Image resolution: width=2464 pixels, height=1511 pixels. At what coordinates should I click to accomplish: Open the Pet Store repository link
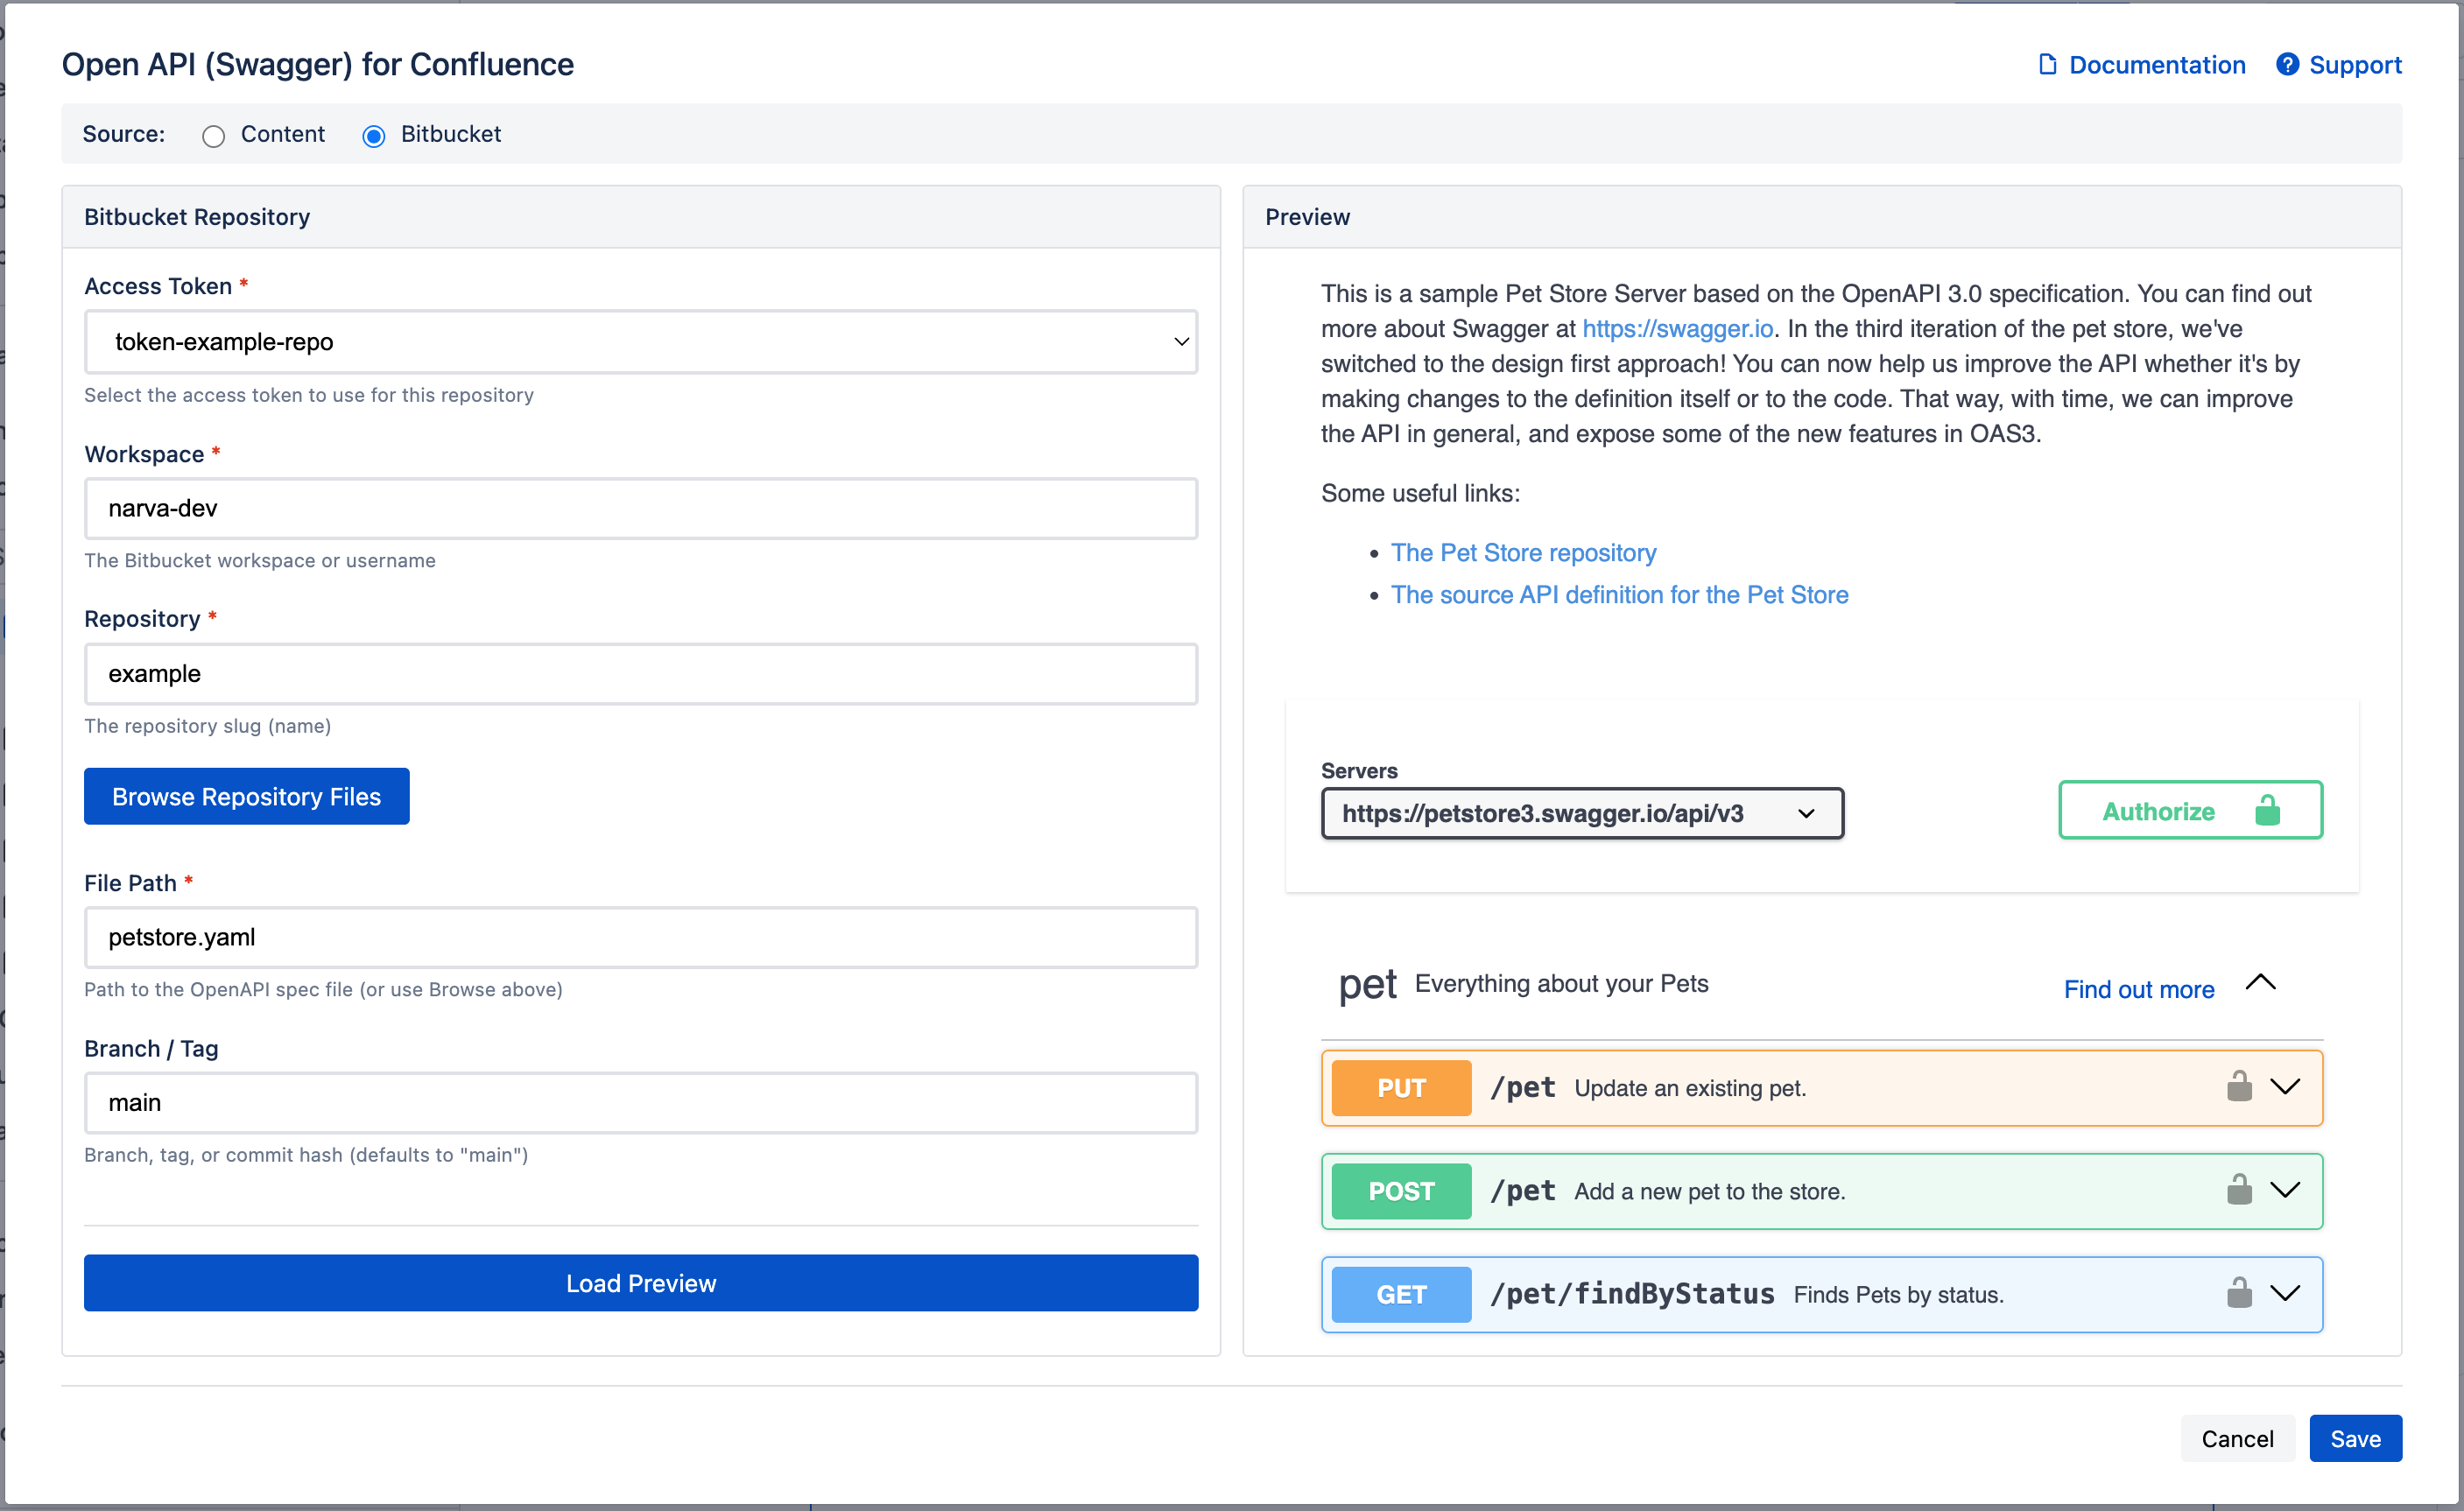click(1523, 552)
